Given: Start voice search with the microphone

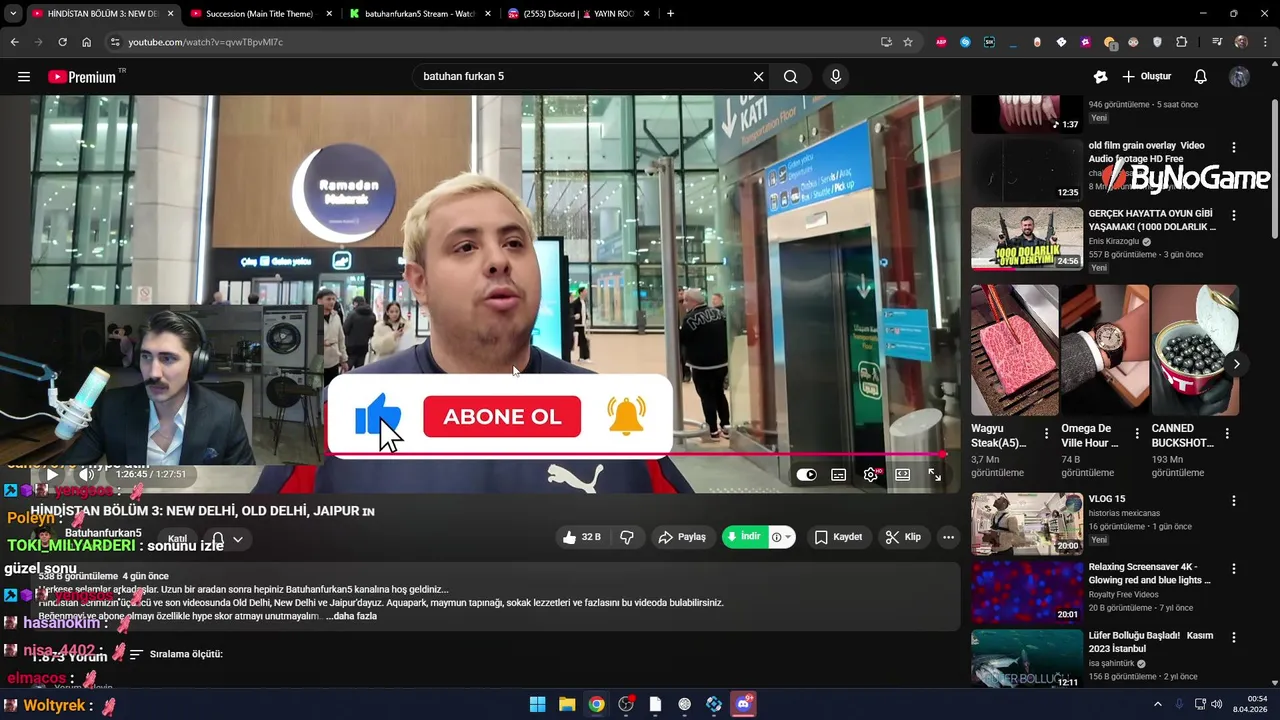Looking at the screenshot, I should [836, 77].
